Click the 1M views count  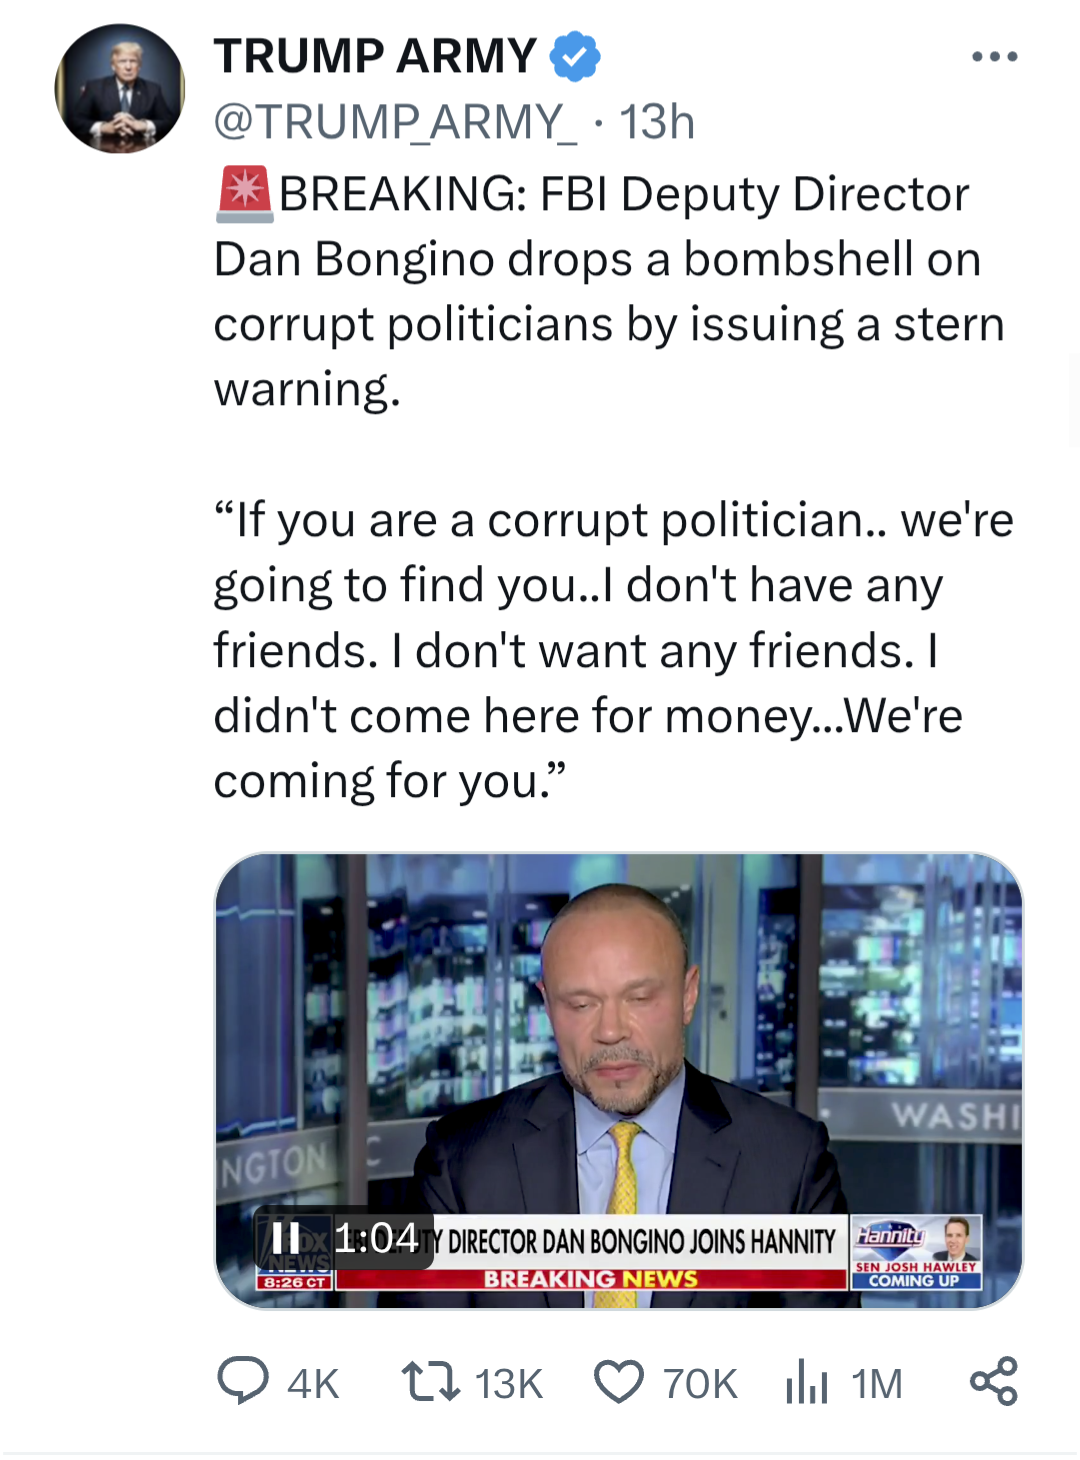877,1384
